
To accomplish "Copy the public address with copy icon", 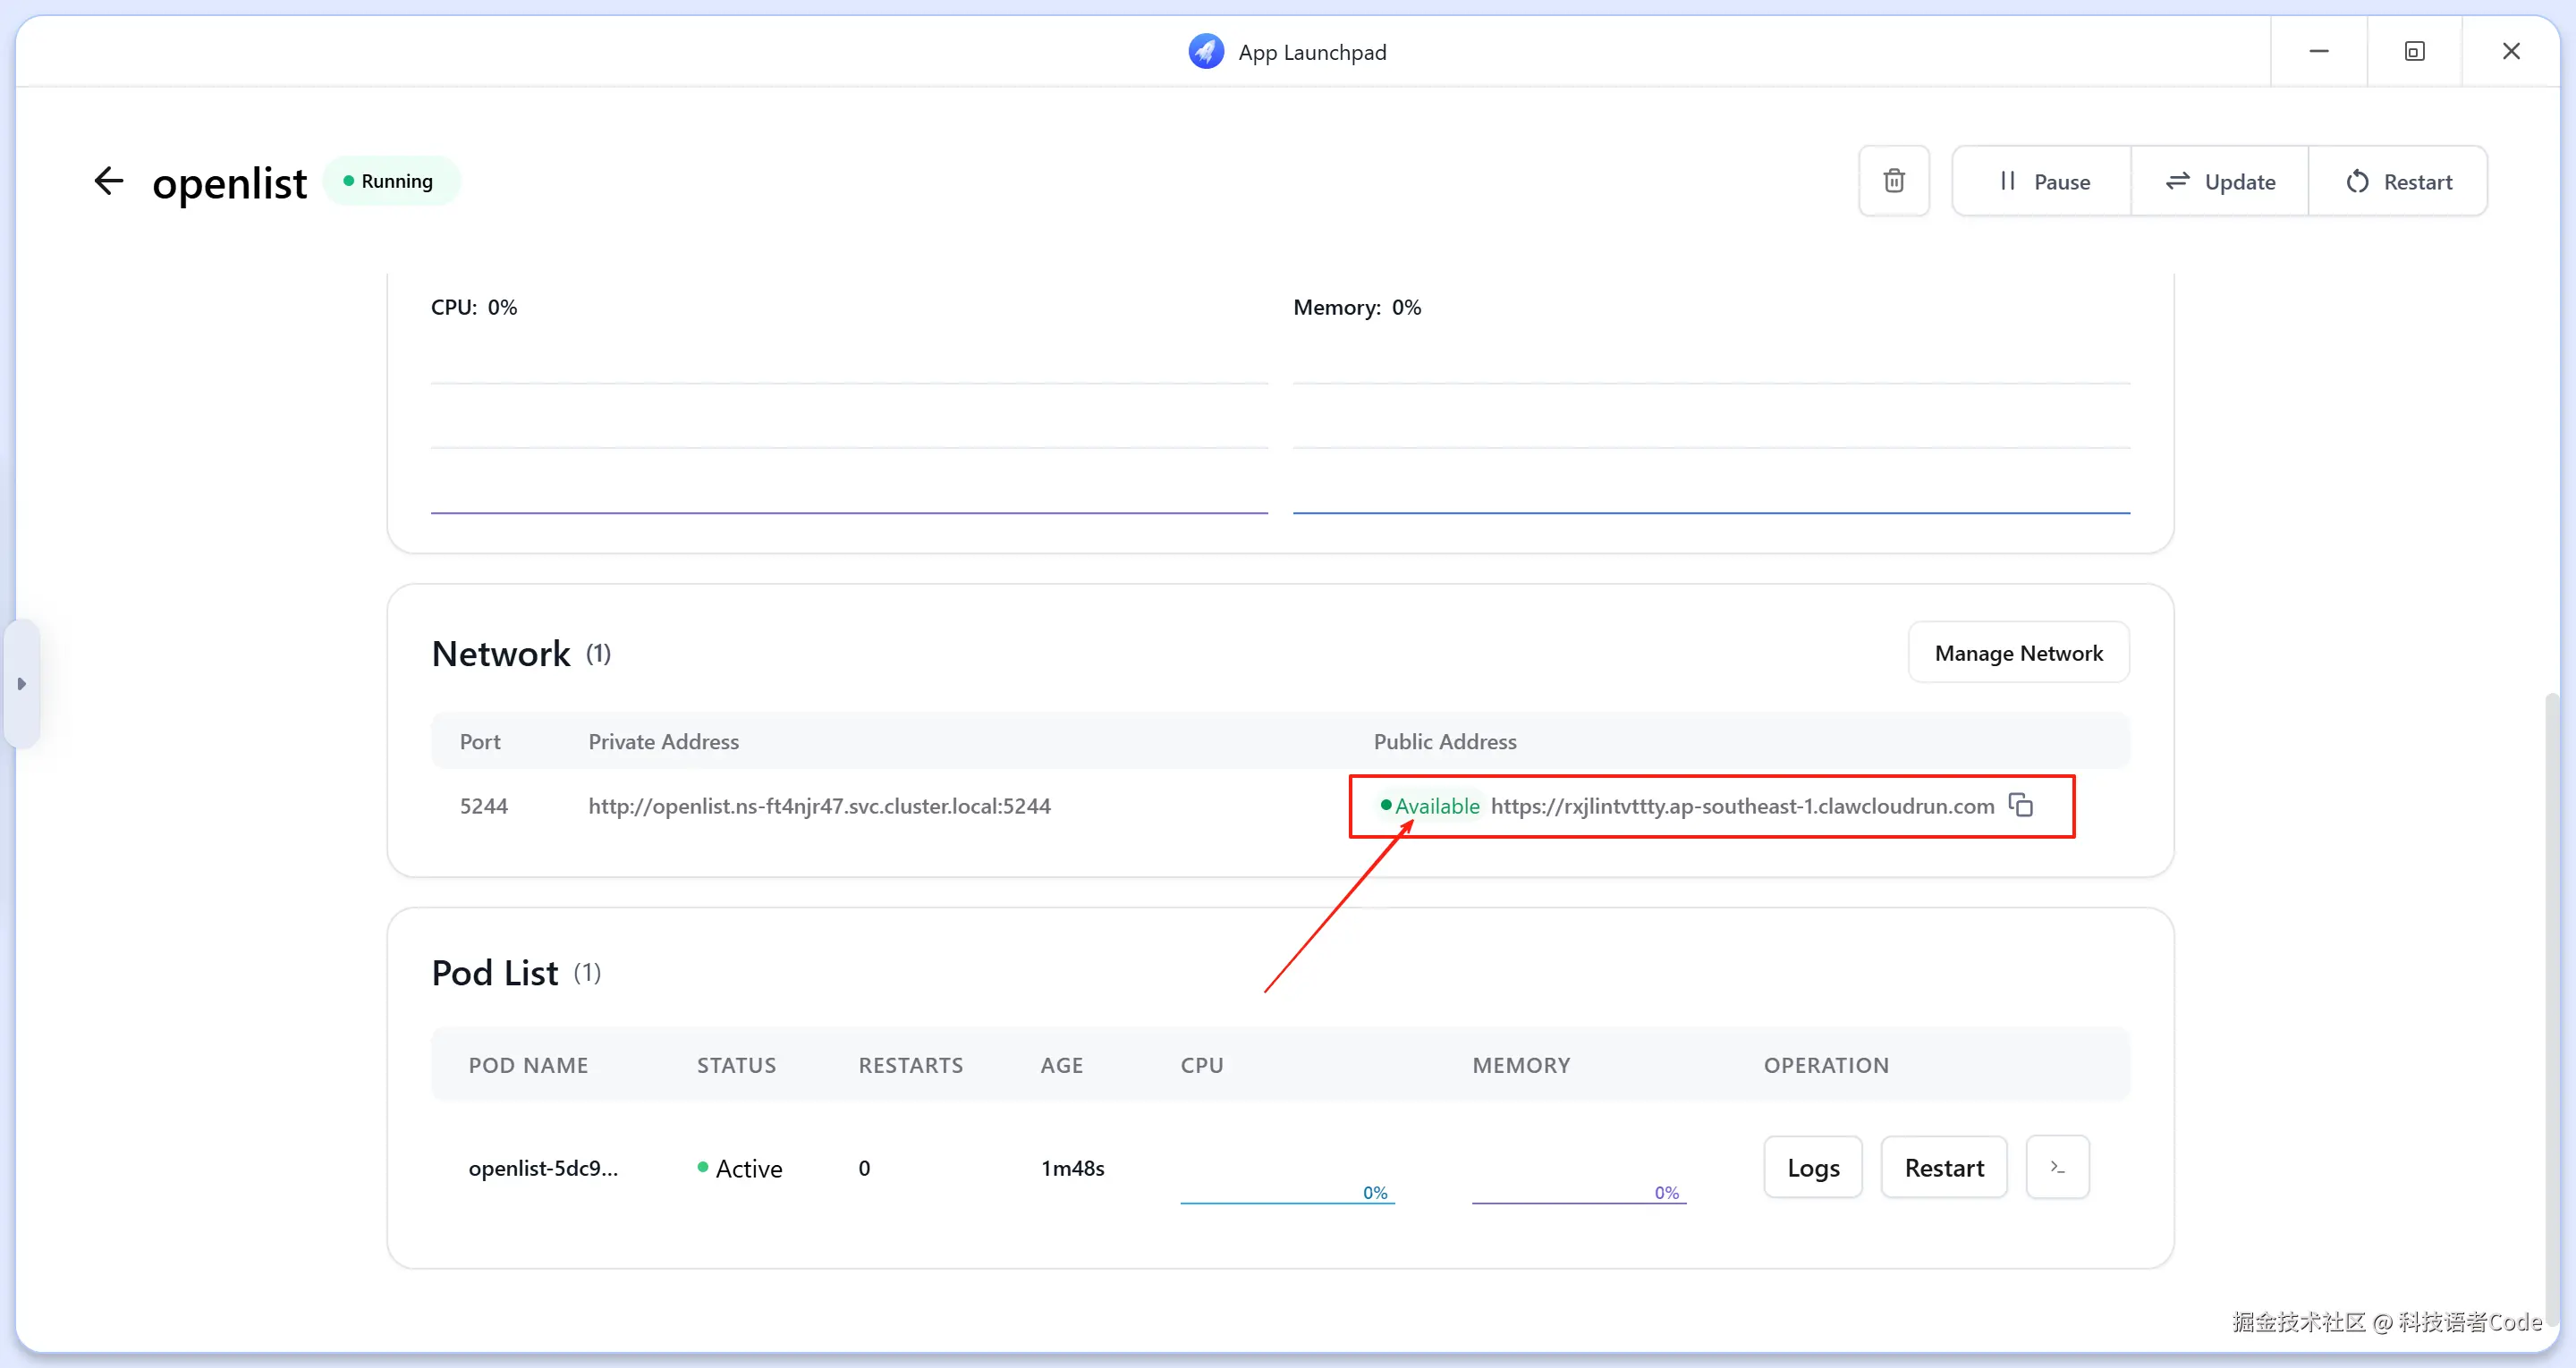I will tap(2021, 805).
